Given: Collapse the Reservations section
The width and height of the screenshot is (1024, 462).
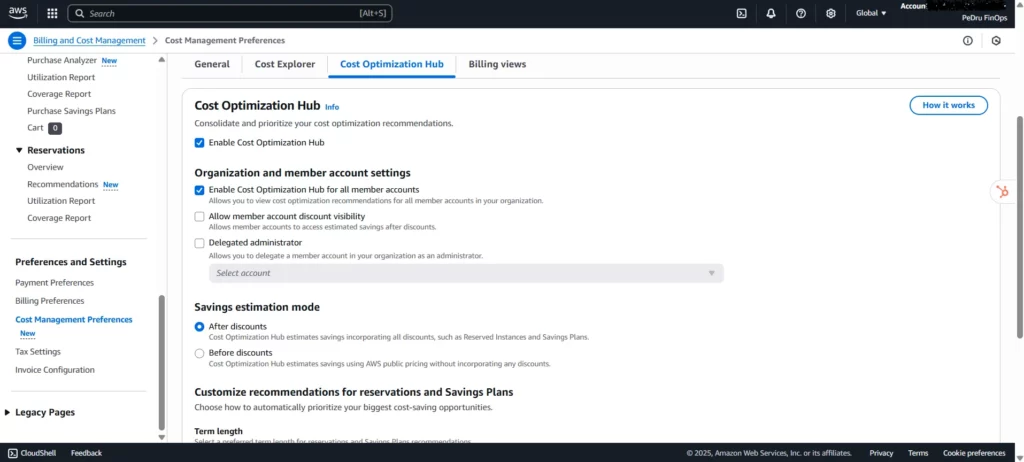Looking at the screenshot, I should (19, 150).
